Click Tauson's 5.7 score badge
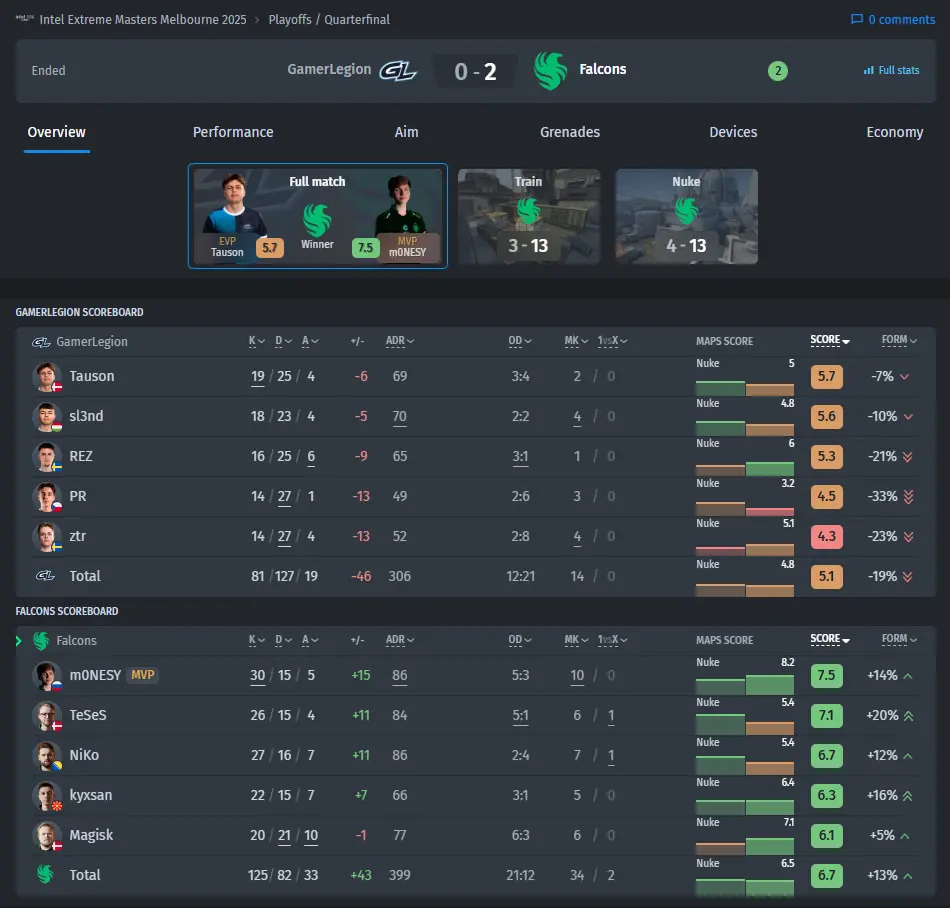The width and height of the screenshot is (950, 908). 826,376
